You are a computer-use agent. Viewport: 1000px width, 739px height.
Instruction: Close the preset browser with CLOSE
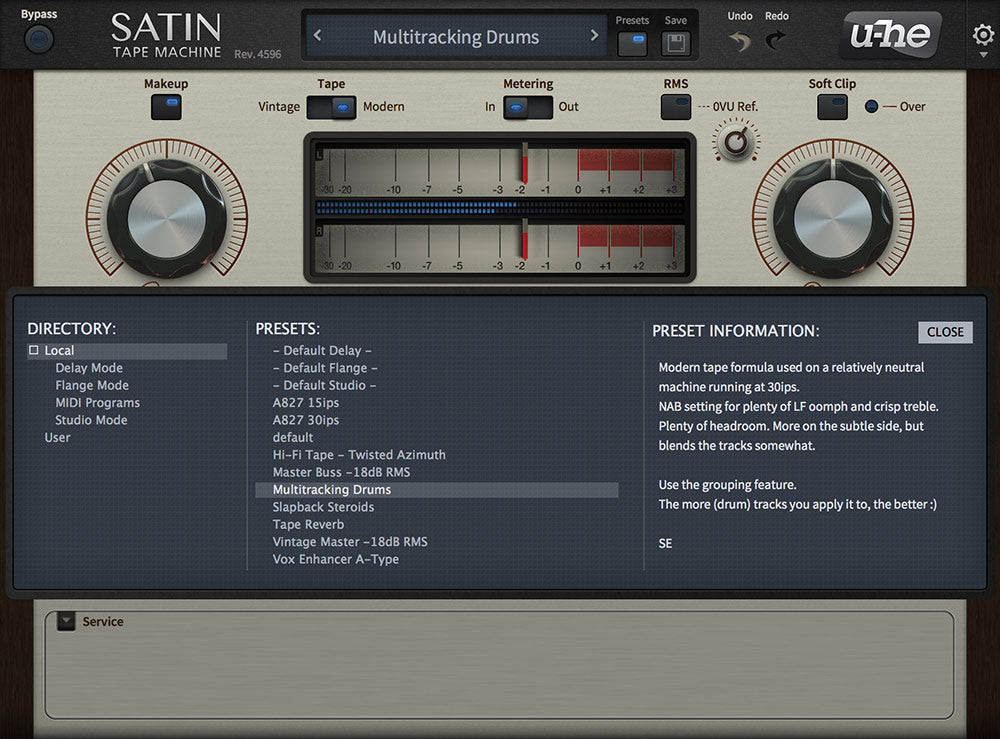945,332
